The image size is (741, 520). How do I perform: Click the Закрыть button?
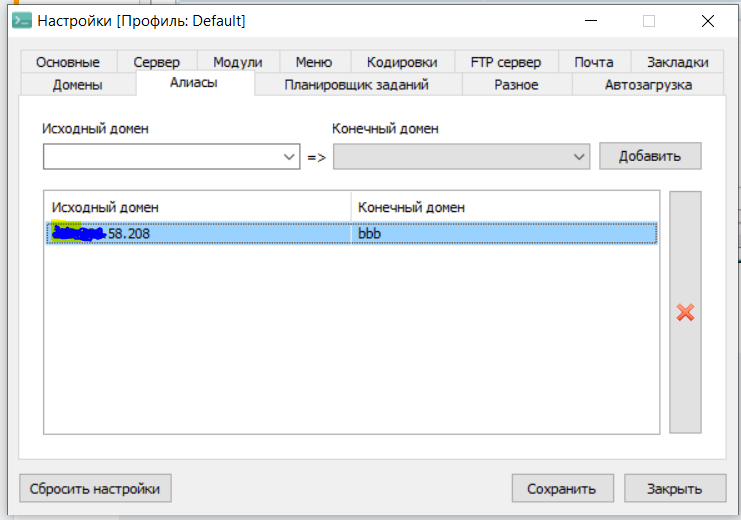[675, 488]
